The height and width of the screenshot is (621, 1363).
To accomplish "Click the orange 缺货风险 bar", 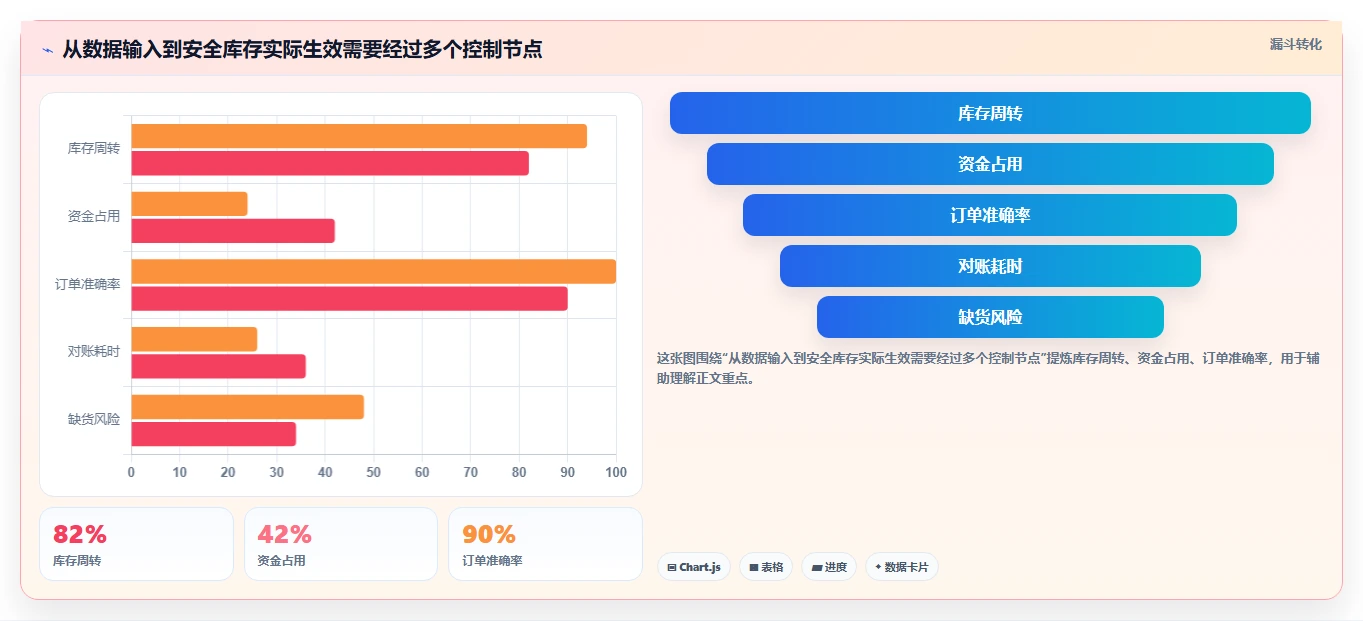I will [x=247, y=407].
